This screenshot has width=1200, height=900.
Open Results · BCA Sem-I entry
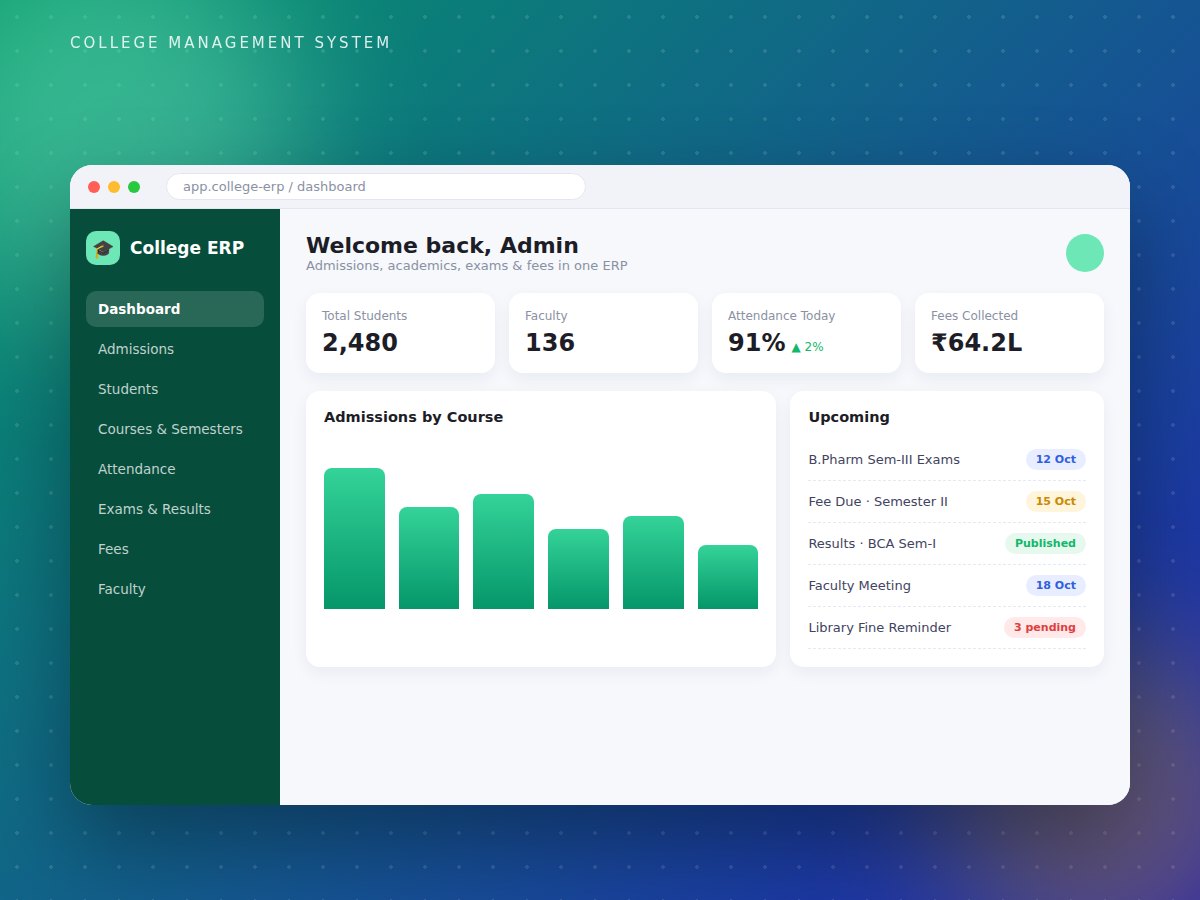[947, 544]
